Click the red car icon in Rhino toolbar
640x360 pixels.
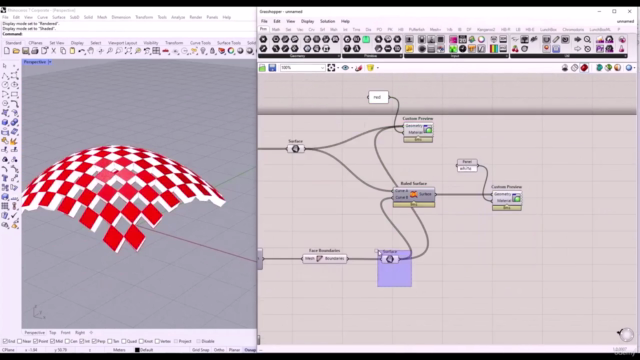click(166, 51)
